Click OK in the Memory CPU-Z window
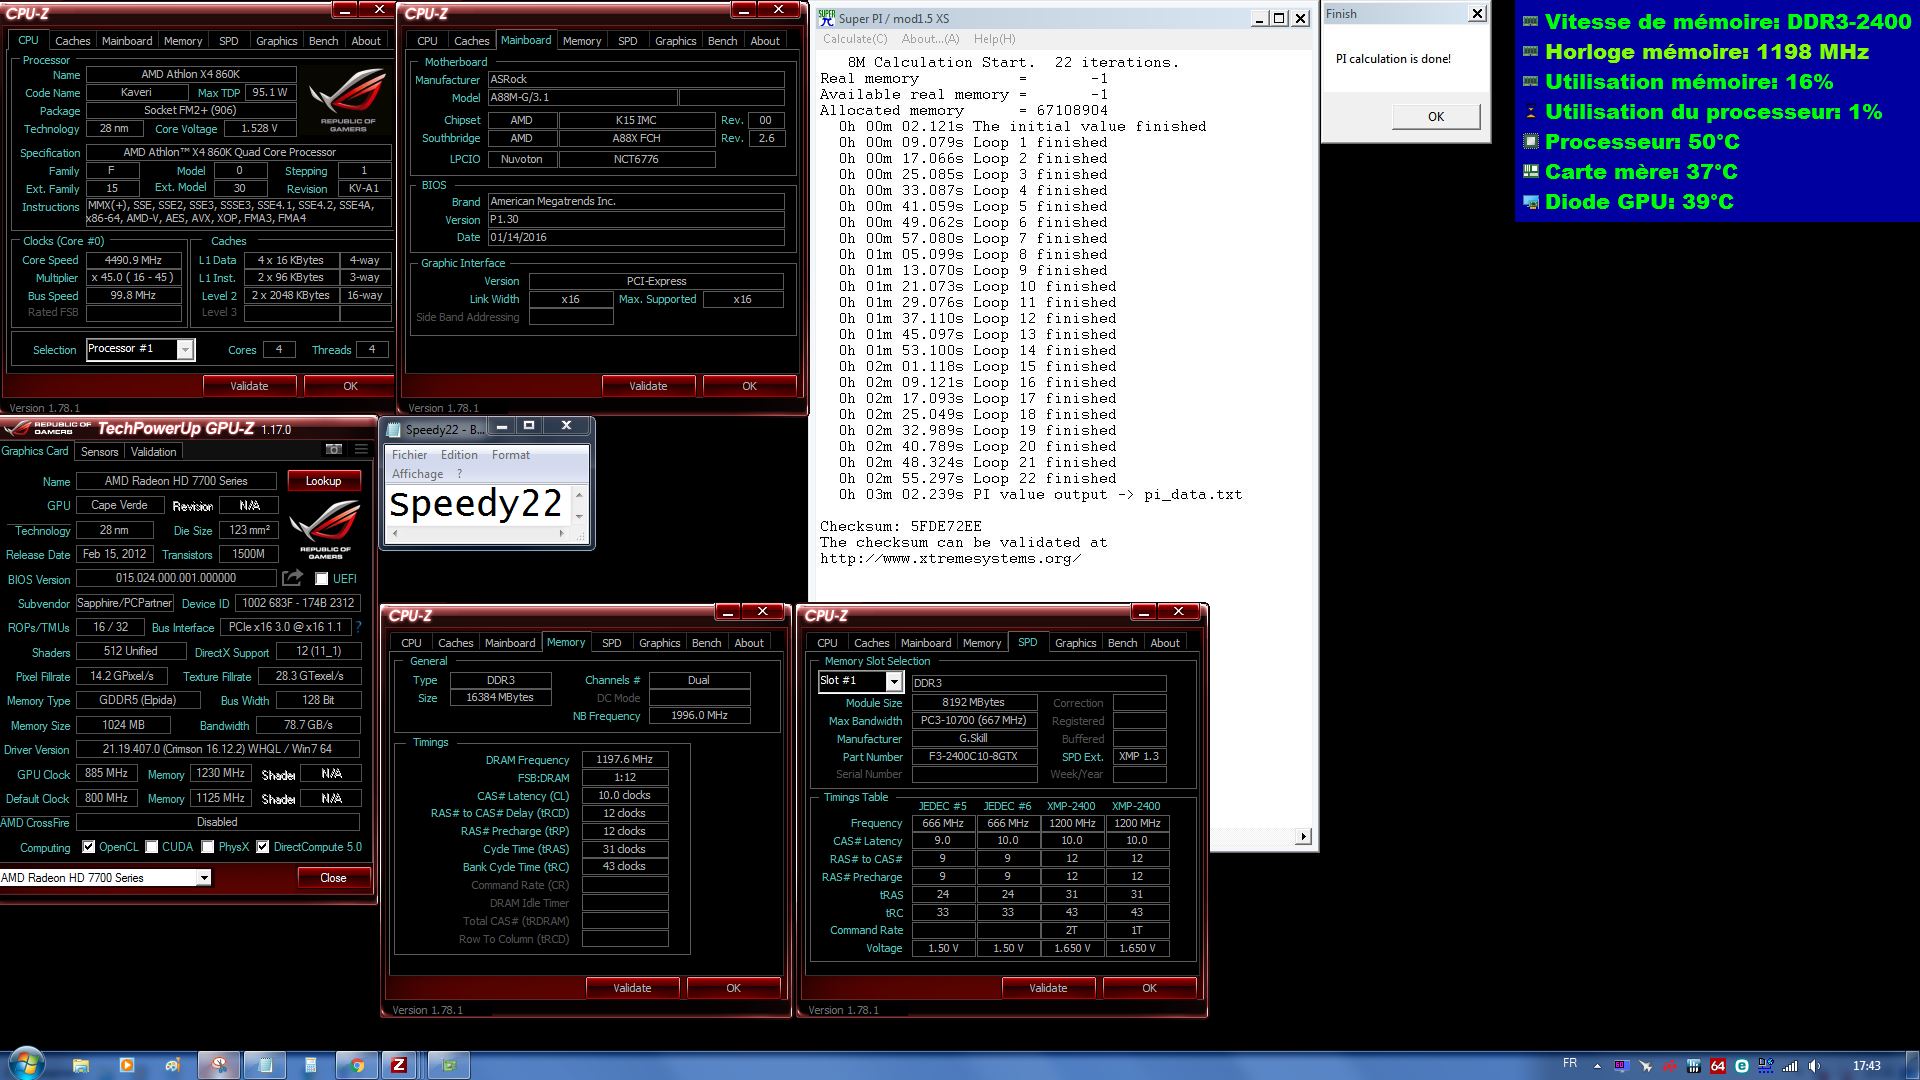 click(733, 988)
